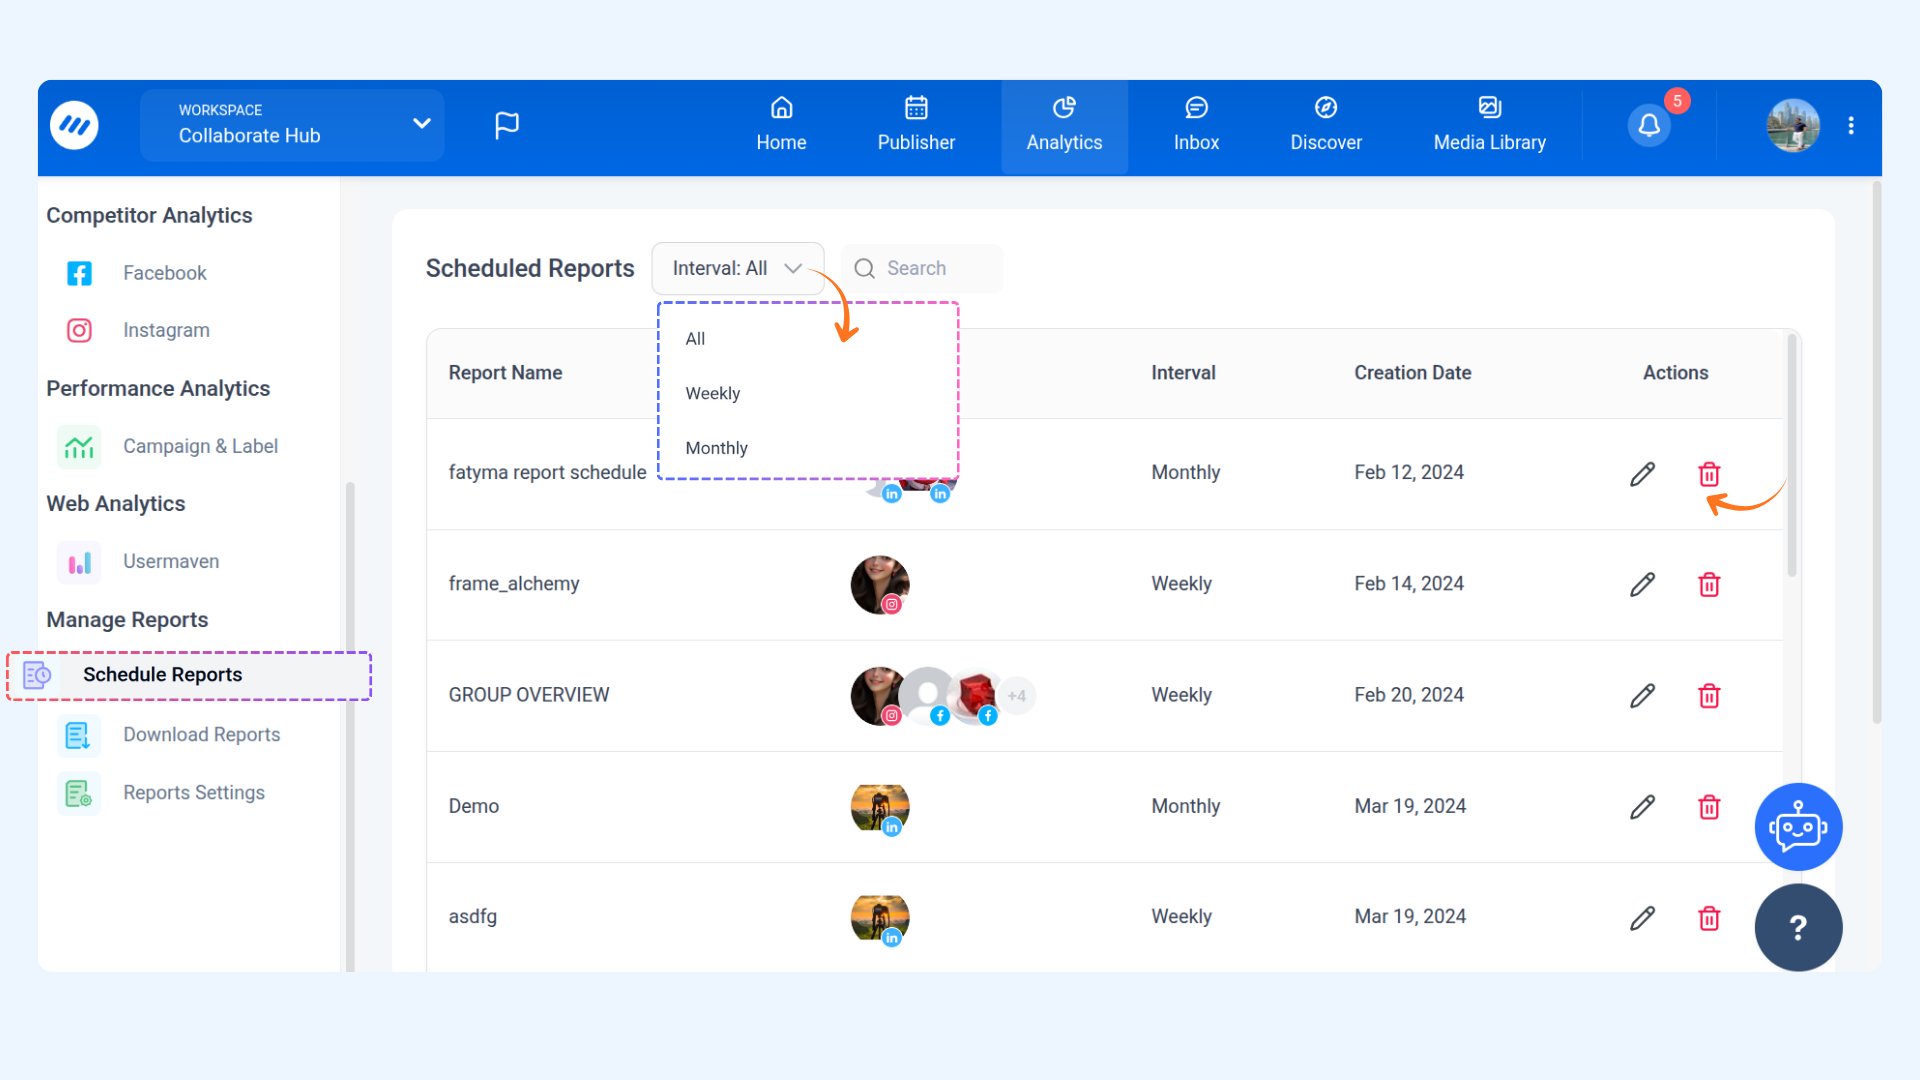The height and width of the screenshot is (1080, 1920).
Task: Open the chatbot assistant icon
Action: point(1798,827)
